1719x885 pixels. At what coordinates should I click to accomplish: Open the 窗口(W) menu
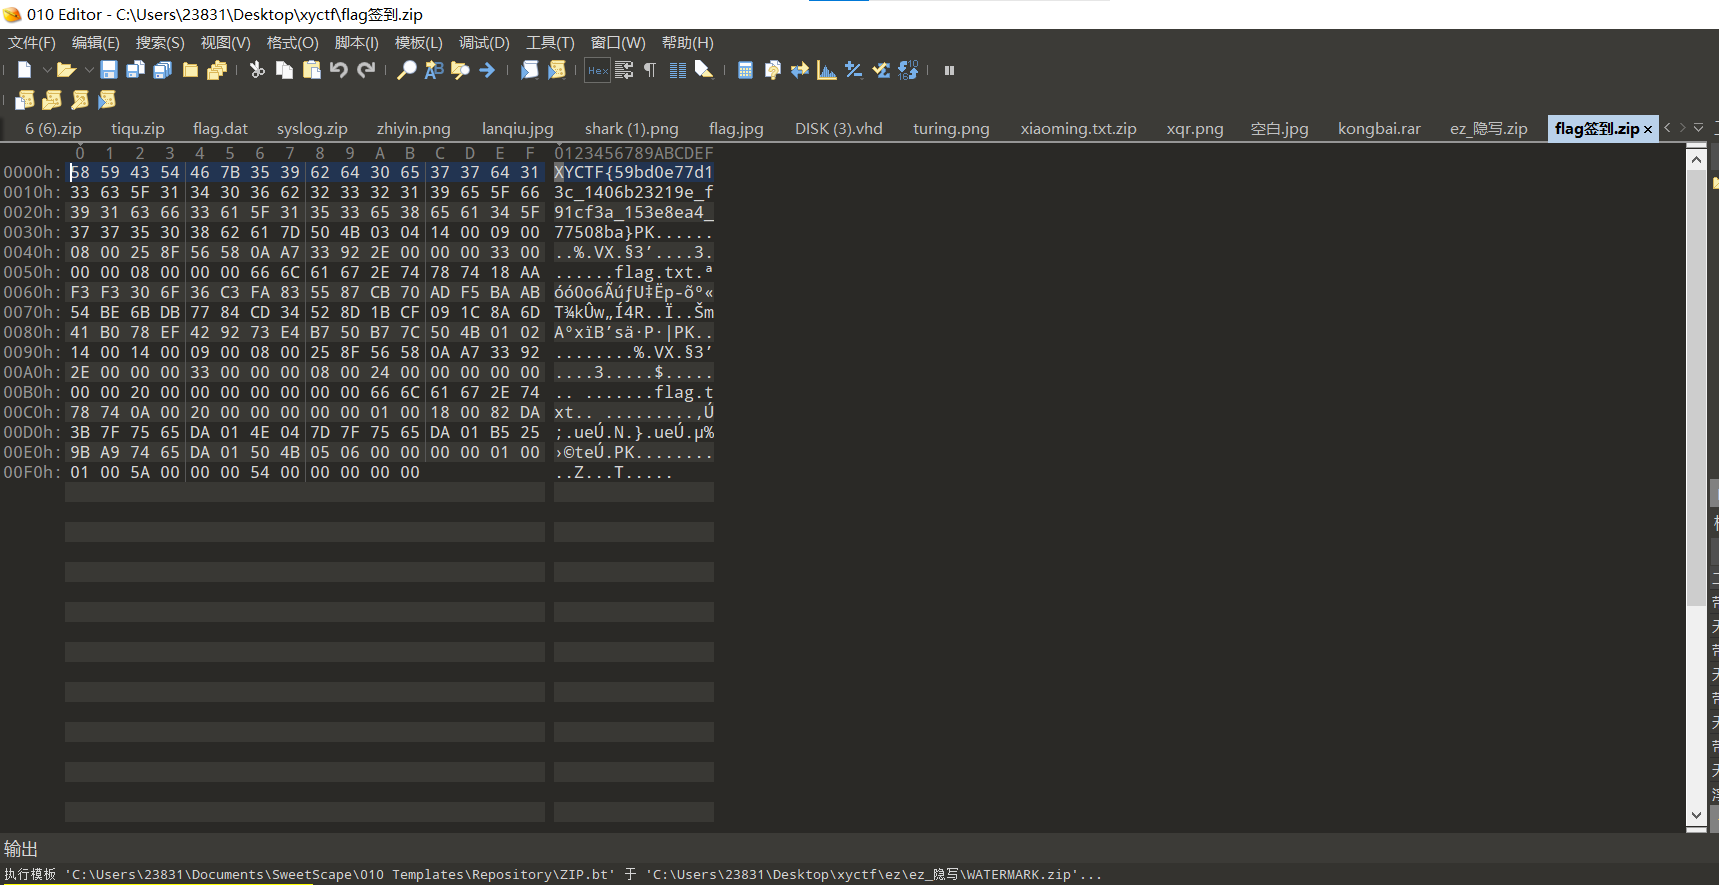click(x=618, y=43)
